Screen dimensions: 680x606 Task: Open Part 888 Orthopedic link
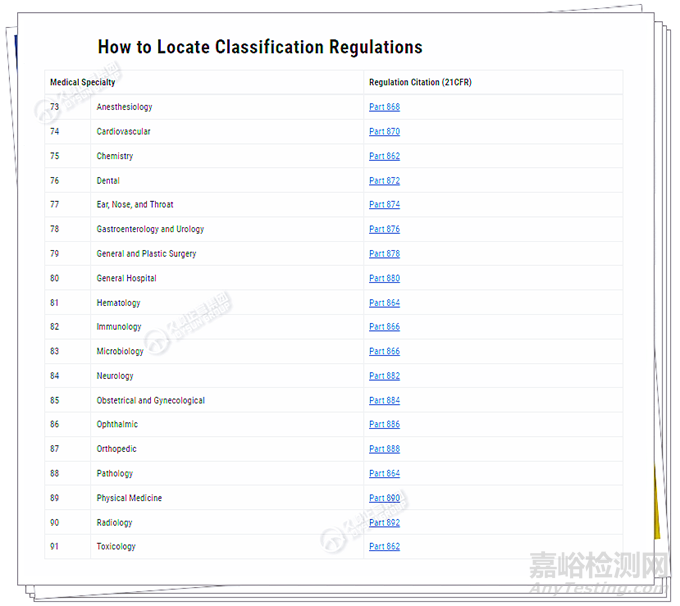[384, 449]
